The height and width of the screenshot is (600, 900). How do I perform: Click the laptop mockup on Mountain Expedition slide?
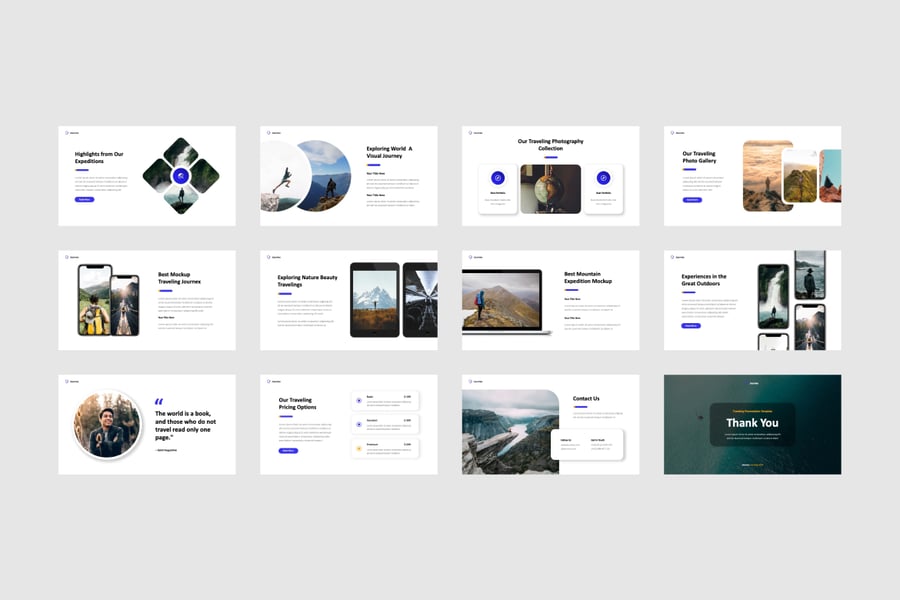coord(503,301)
